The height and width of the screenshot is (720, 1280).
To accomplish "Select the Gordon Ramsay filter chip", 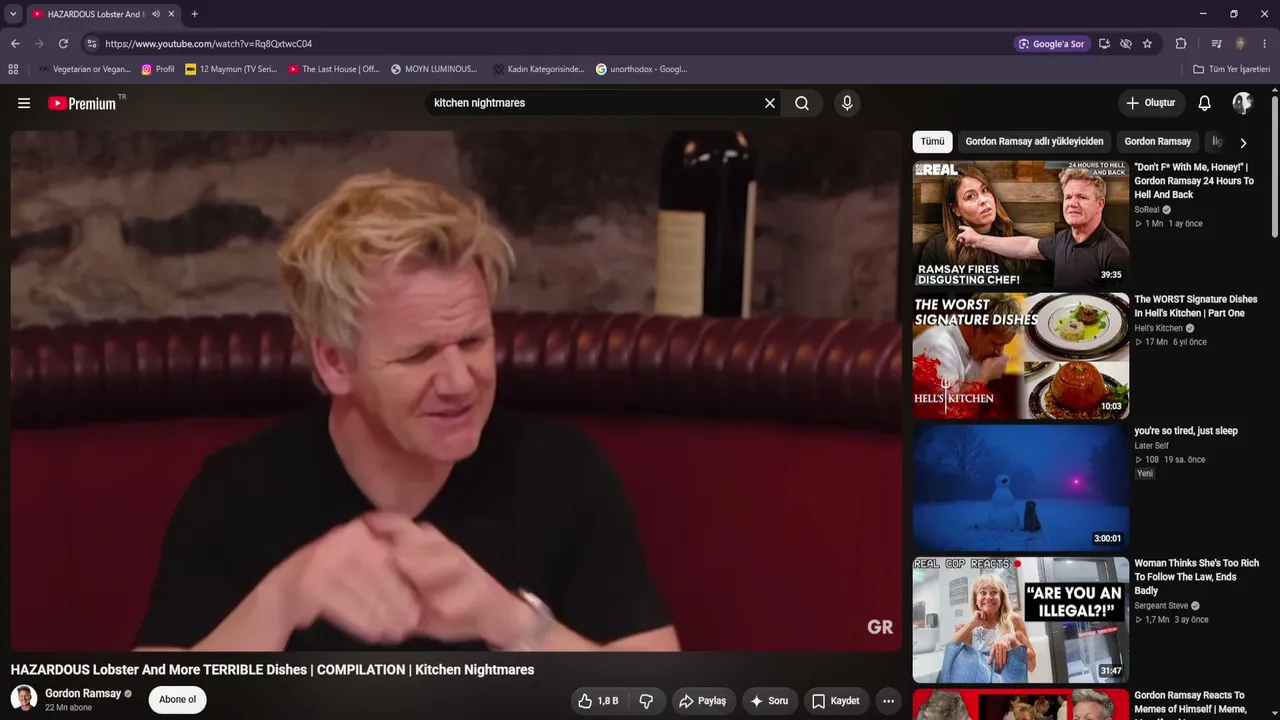I will point(1158,142).
